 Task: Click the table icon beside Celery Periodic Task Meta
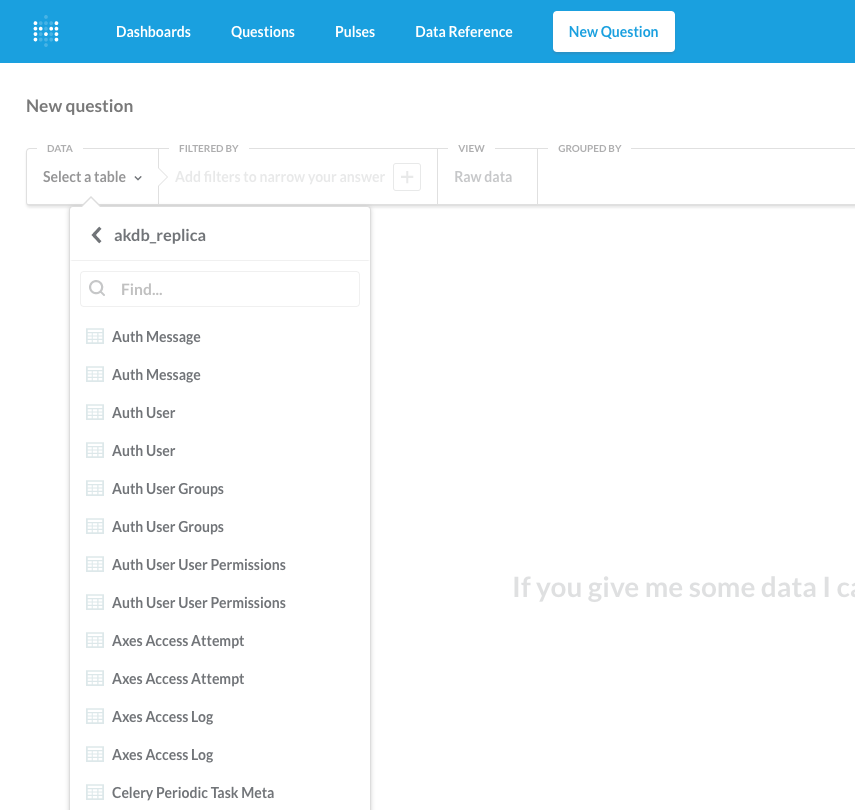(95, 792)
